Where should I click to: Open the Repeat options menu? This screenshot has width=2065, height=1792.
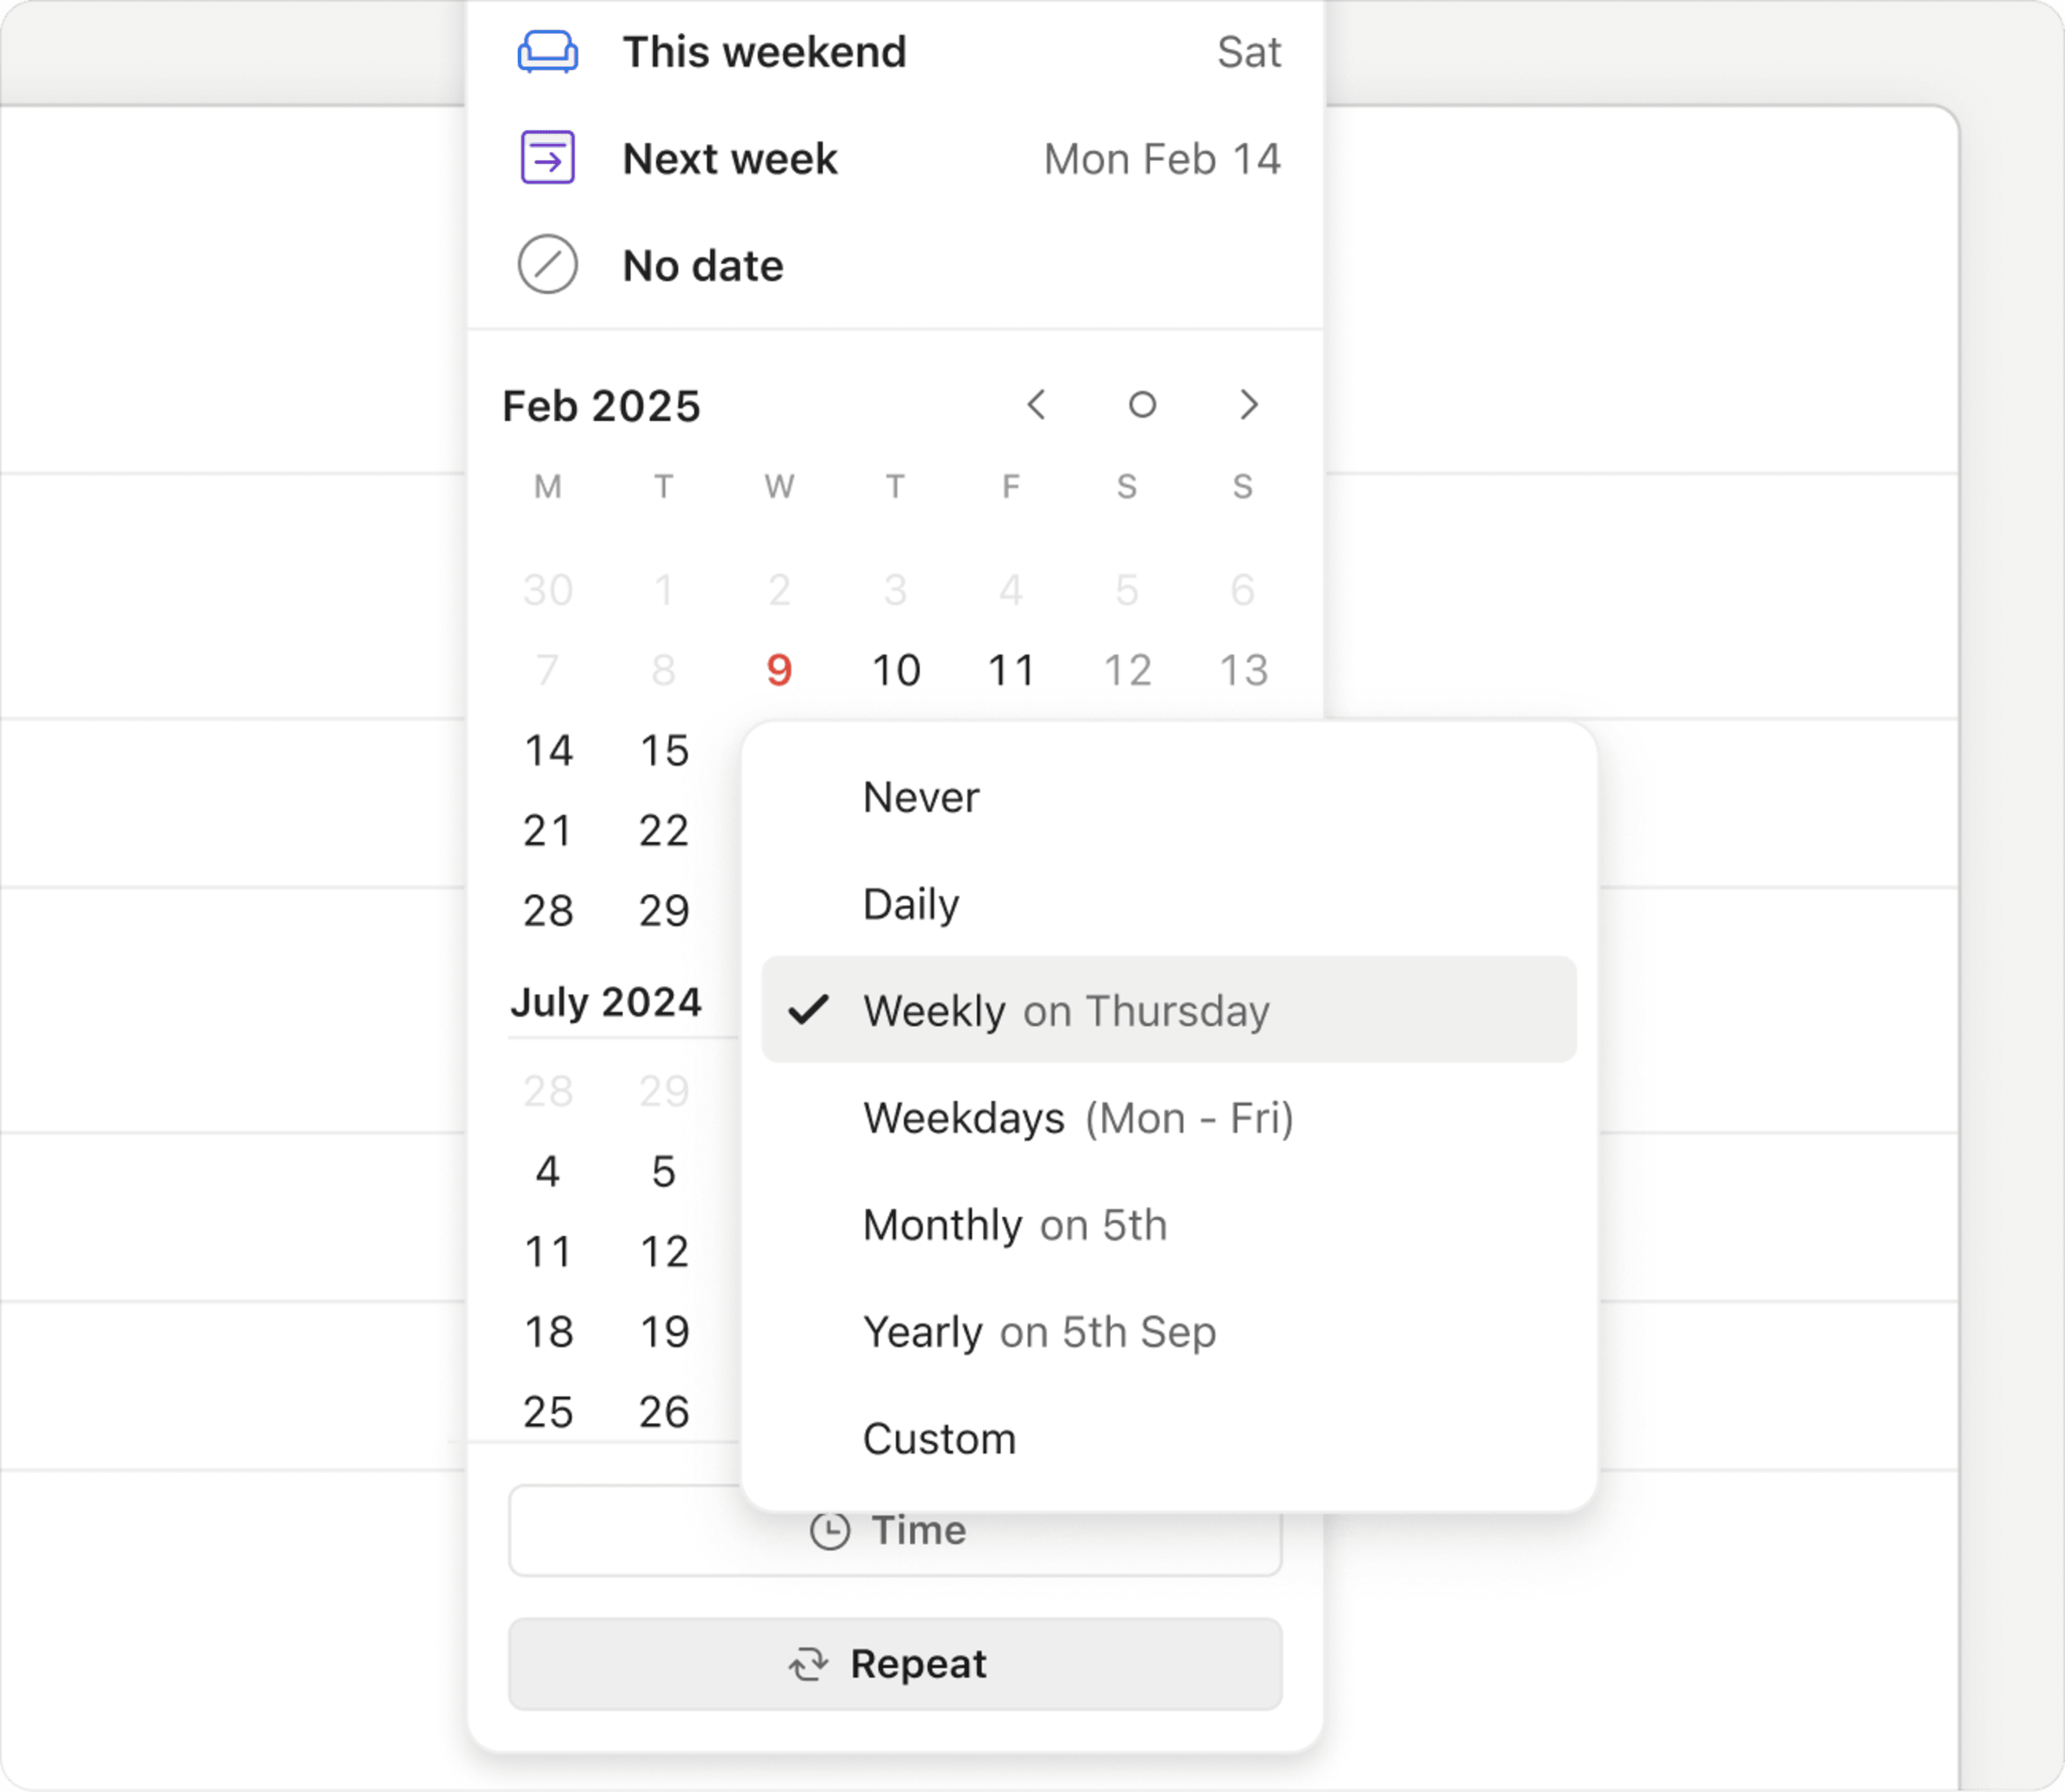point(893,1663)
